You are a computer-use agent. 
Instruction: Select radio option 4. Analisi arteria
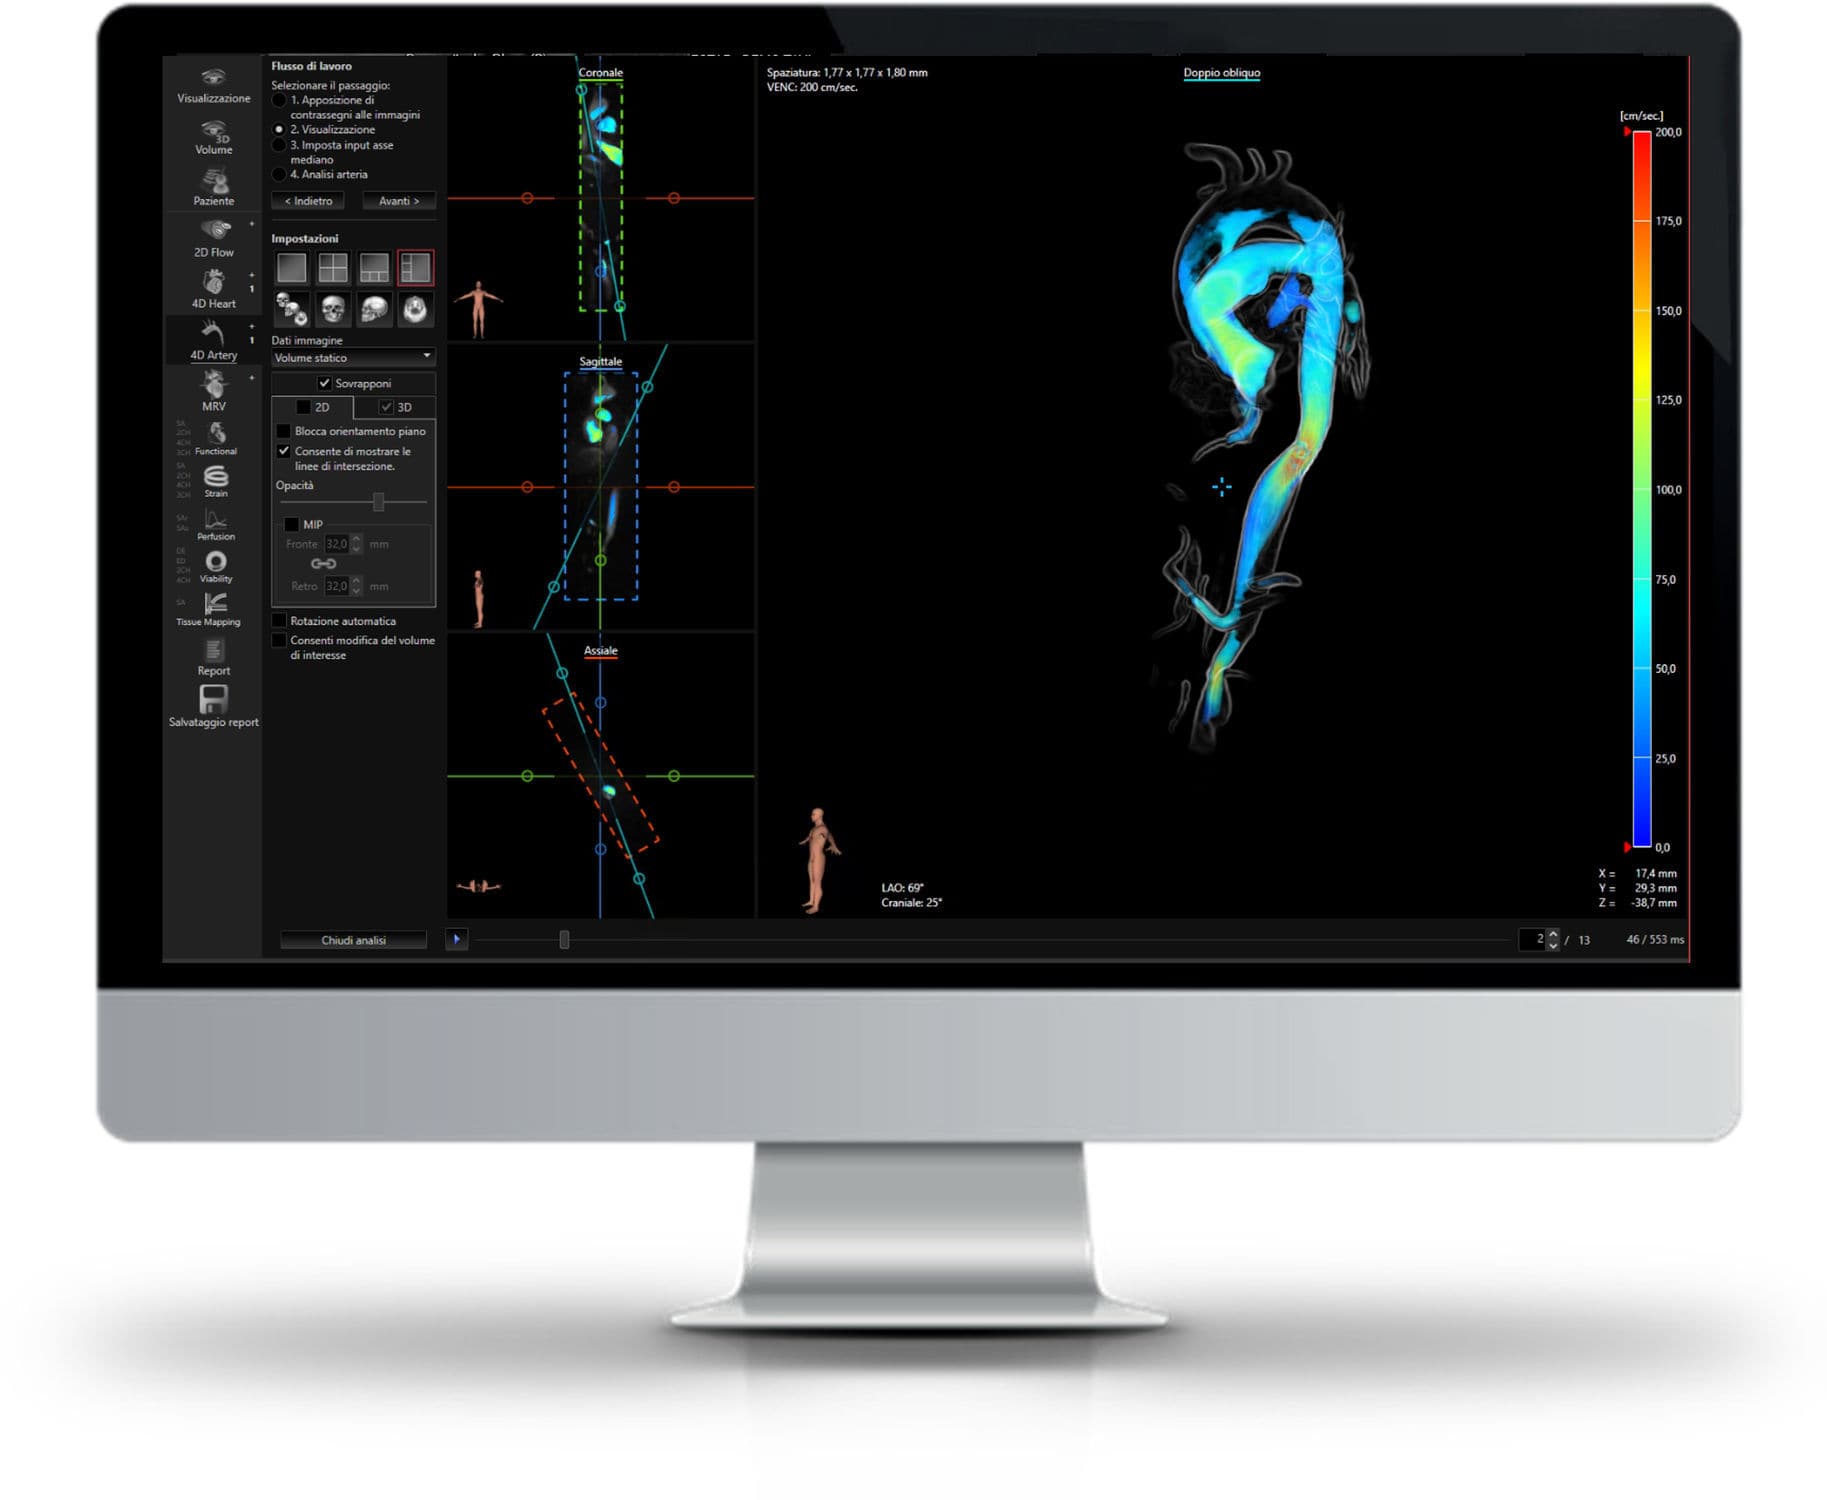pyautogui.click(x=277, y=174)
